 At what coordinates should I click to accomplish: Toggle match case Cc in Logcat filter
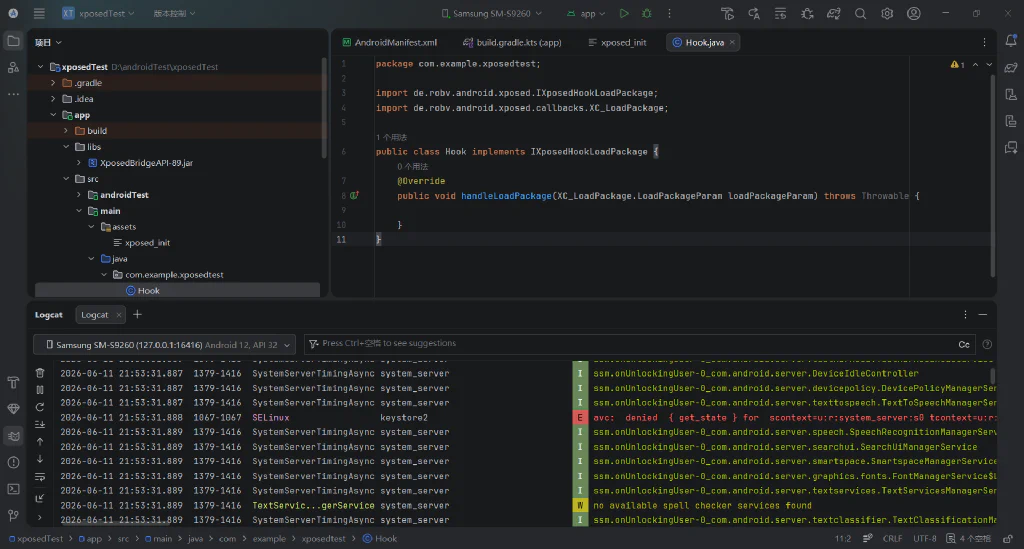point(964,344)
